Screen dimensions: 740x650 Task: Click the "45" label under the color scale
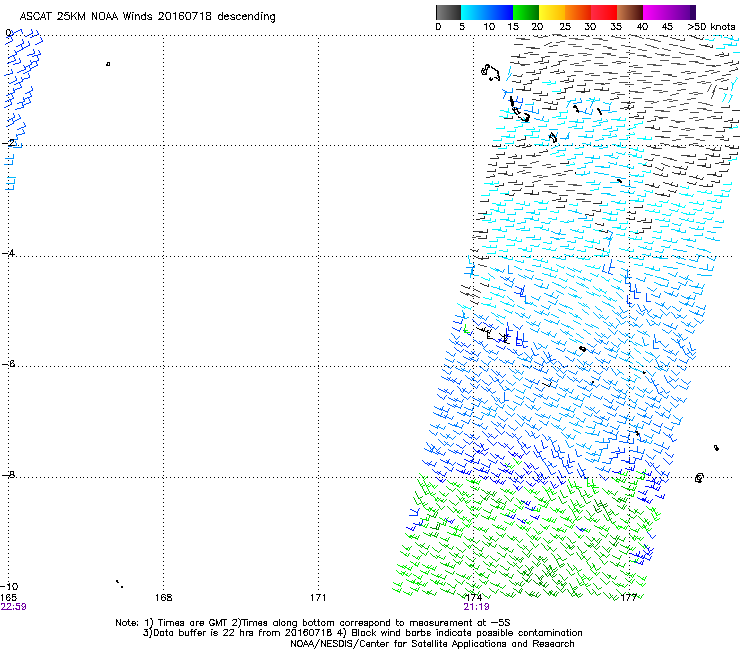667,27
